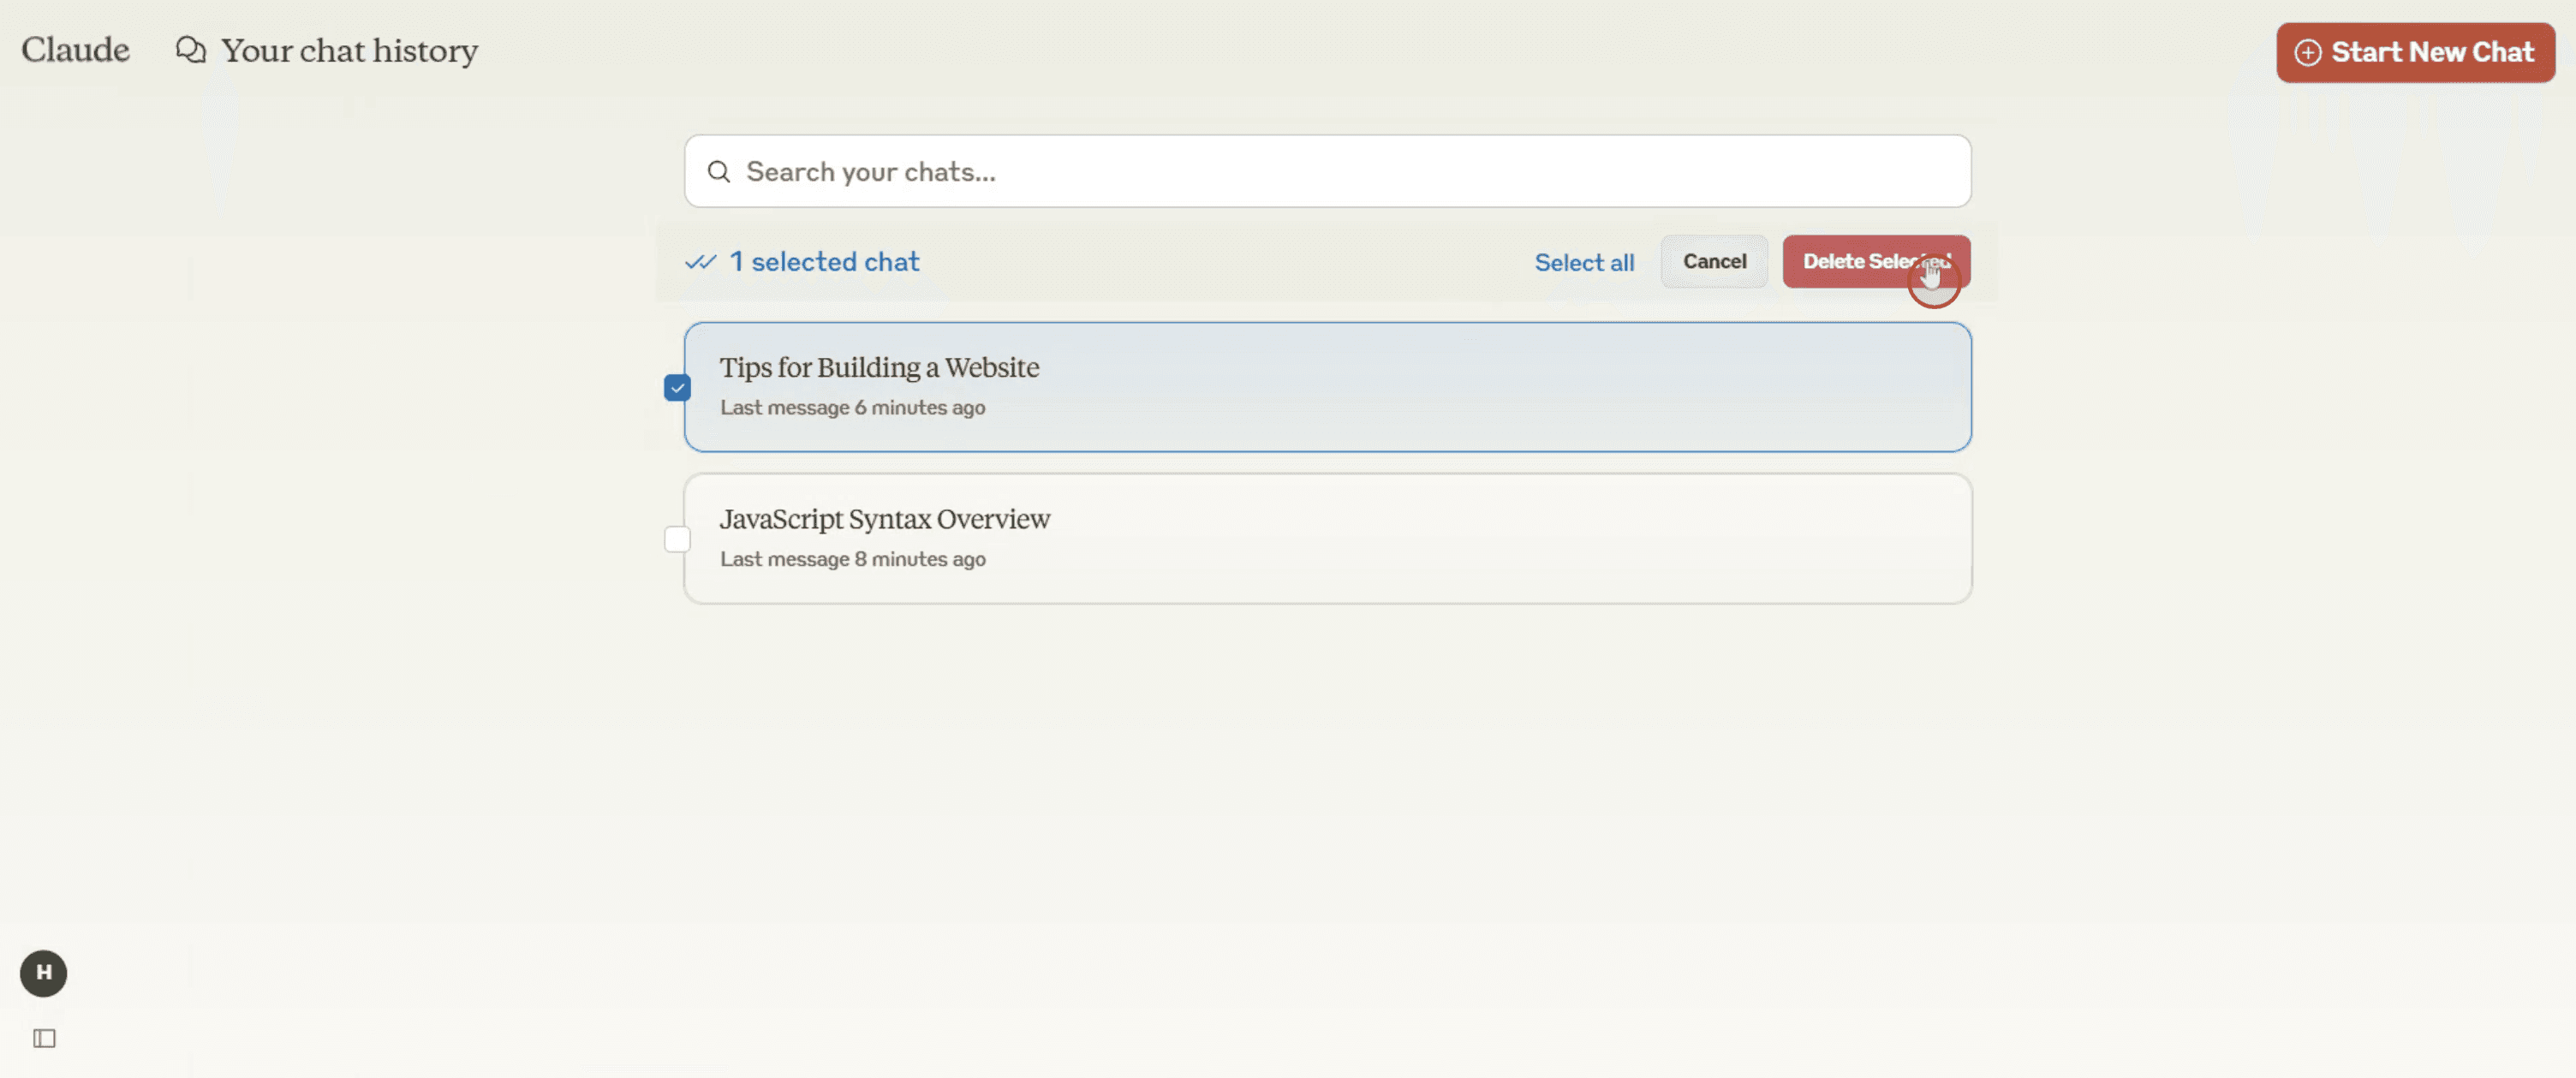The width and height of the screenshot is (2576, 1078).
Task: Open the JavaScript Syntax Overview chat
Action: pyautogui.click(x=884, y=519)
